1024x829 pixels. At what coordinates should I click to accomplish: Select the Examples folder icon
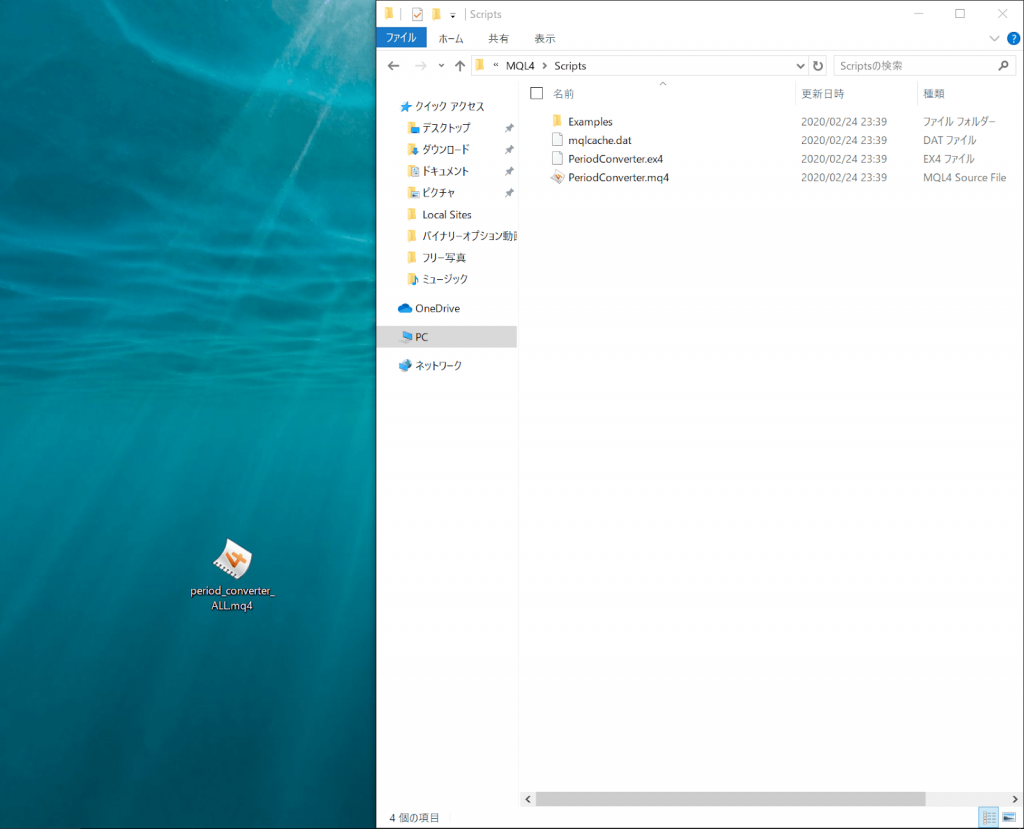pyautogui.click(x=557, y=121)
